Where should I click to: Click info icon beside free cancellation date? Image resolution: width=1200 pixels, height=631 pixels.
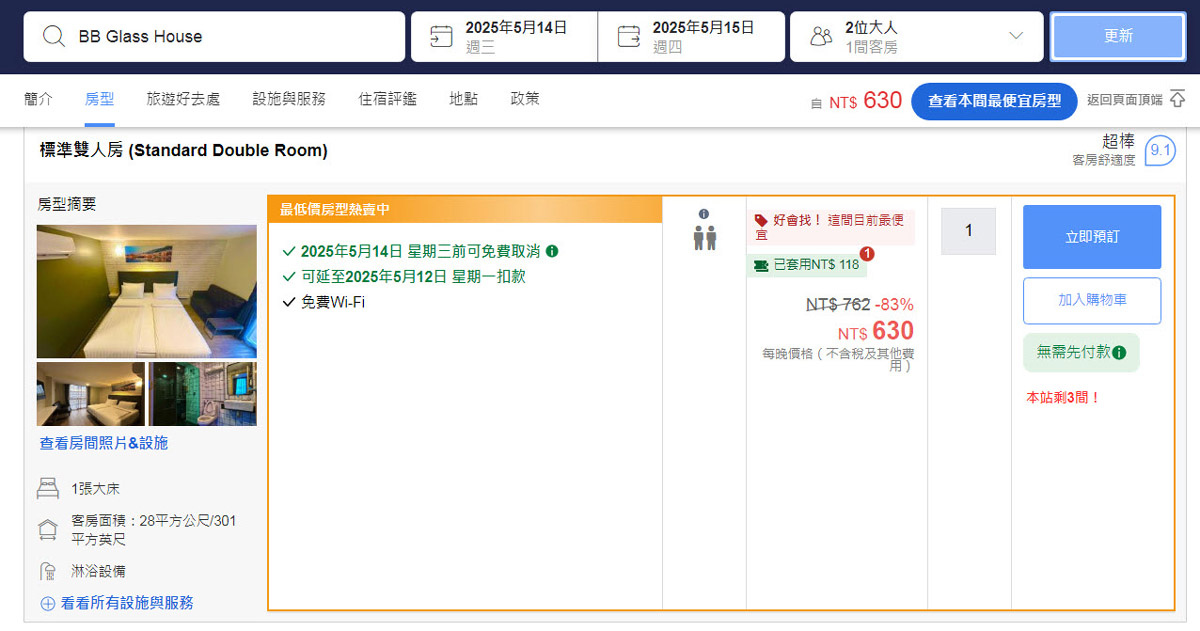[x=552, y=251]
